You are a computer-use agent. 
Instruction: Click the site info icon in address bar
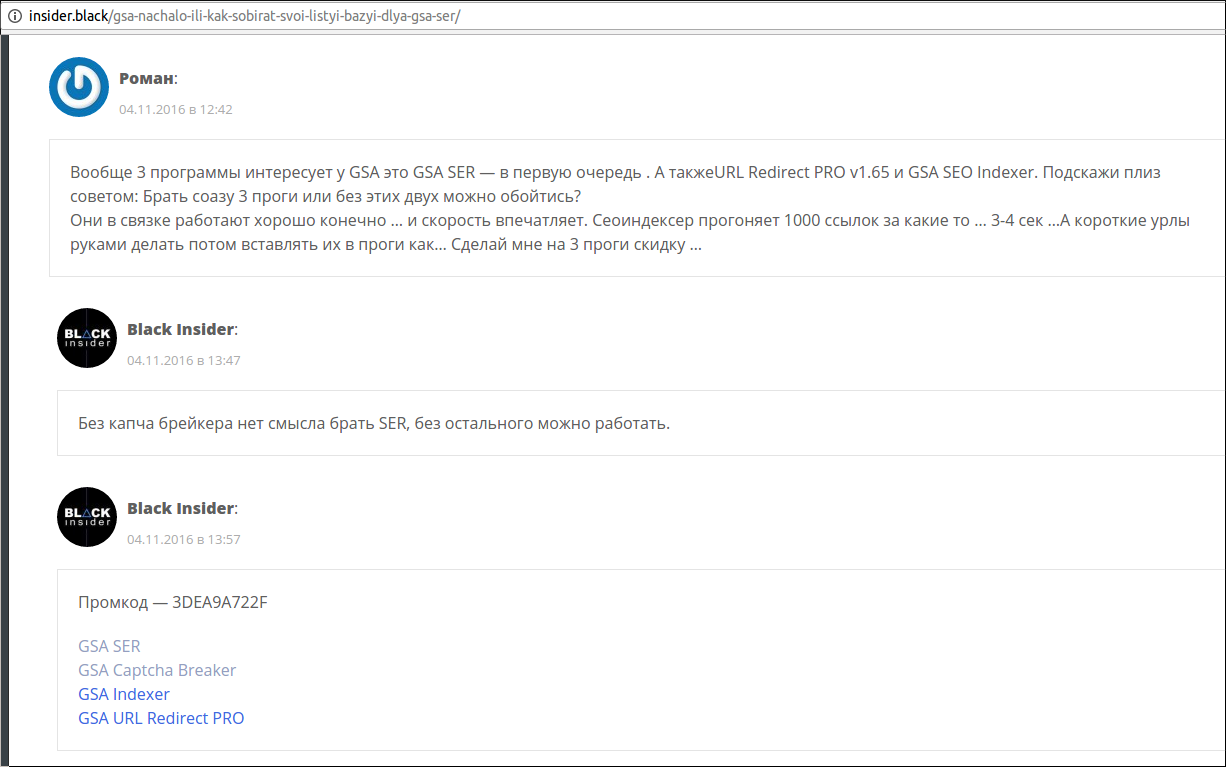[15, 17]
